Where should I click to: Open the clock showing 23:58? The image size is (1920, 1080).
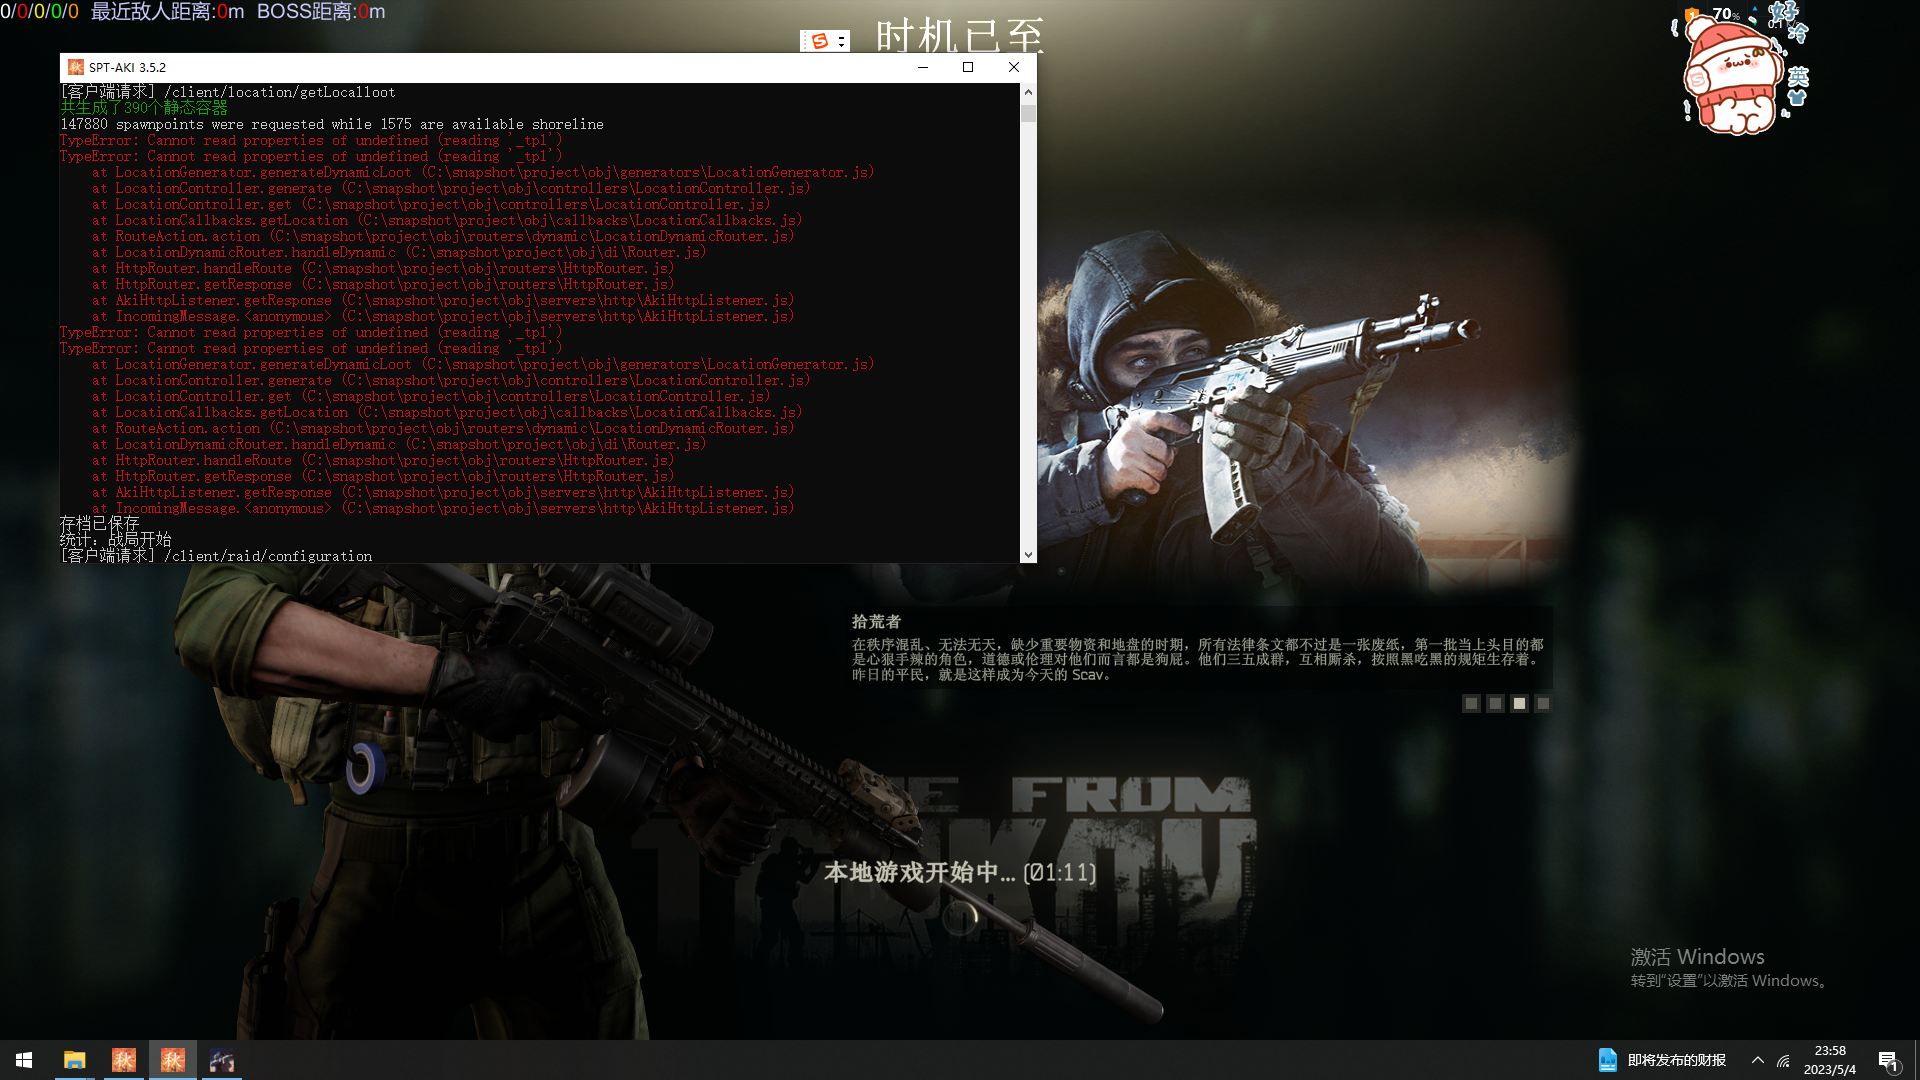point(1829,1060)
